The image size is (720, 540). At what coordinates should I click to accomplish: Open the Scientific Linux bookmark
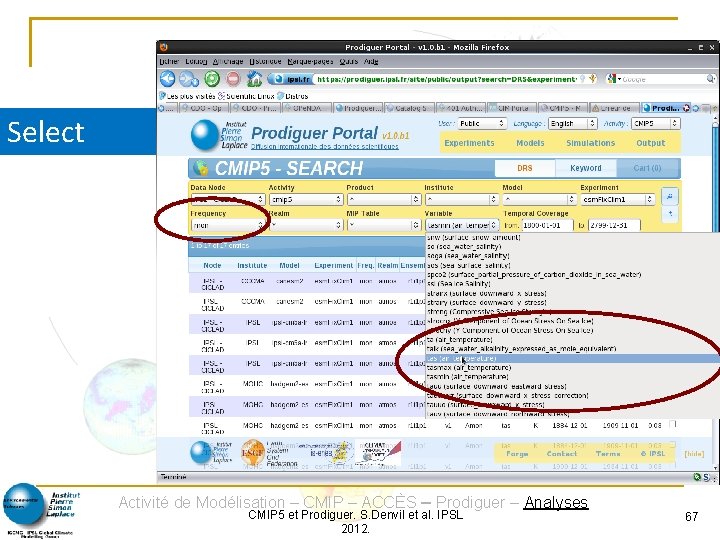click(246, 96)
